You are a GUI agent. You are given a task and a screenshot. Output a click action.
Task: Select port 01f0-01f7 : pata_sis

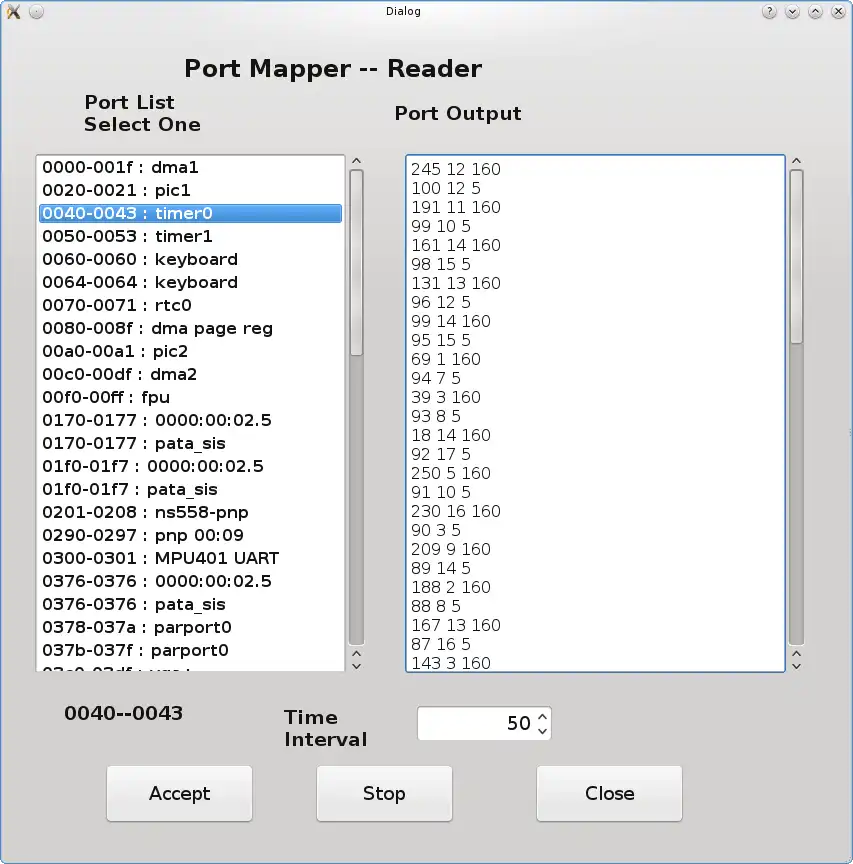pos(190,489)
